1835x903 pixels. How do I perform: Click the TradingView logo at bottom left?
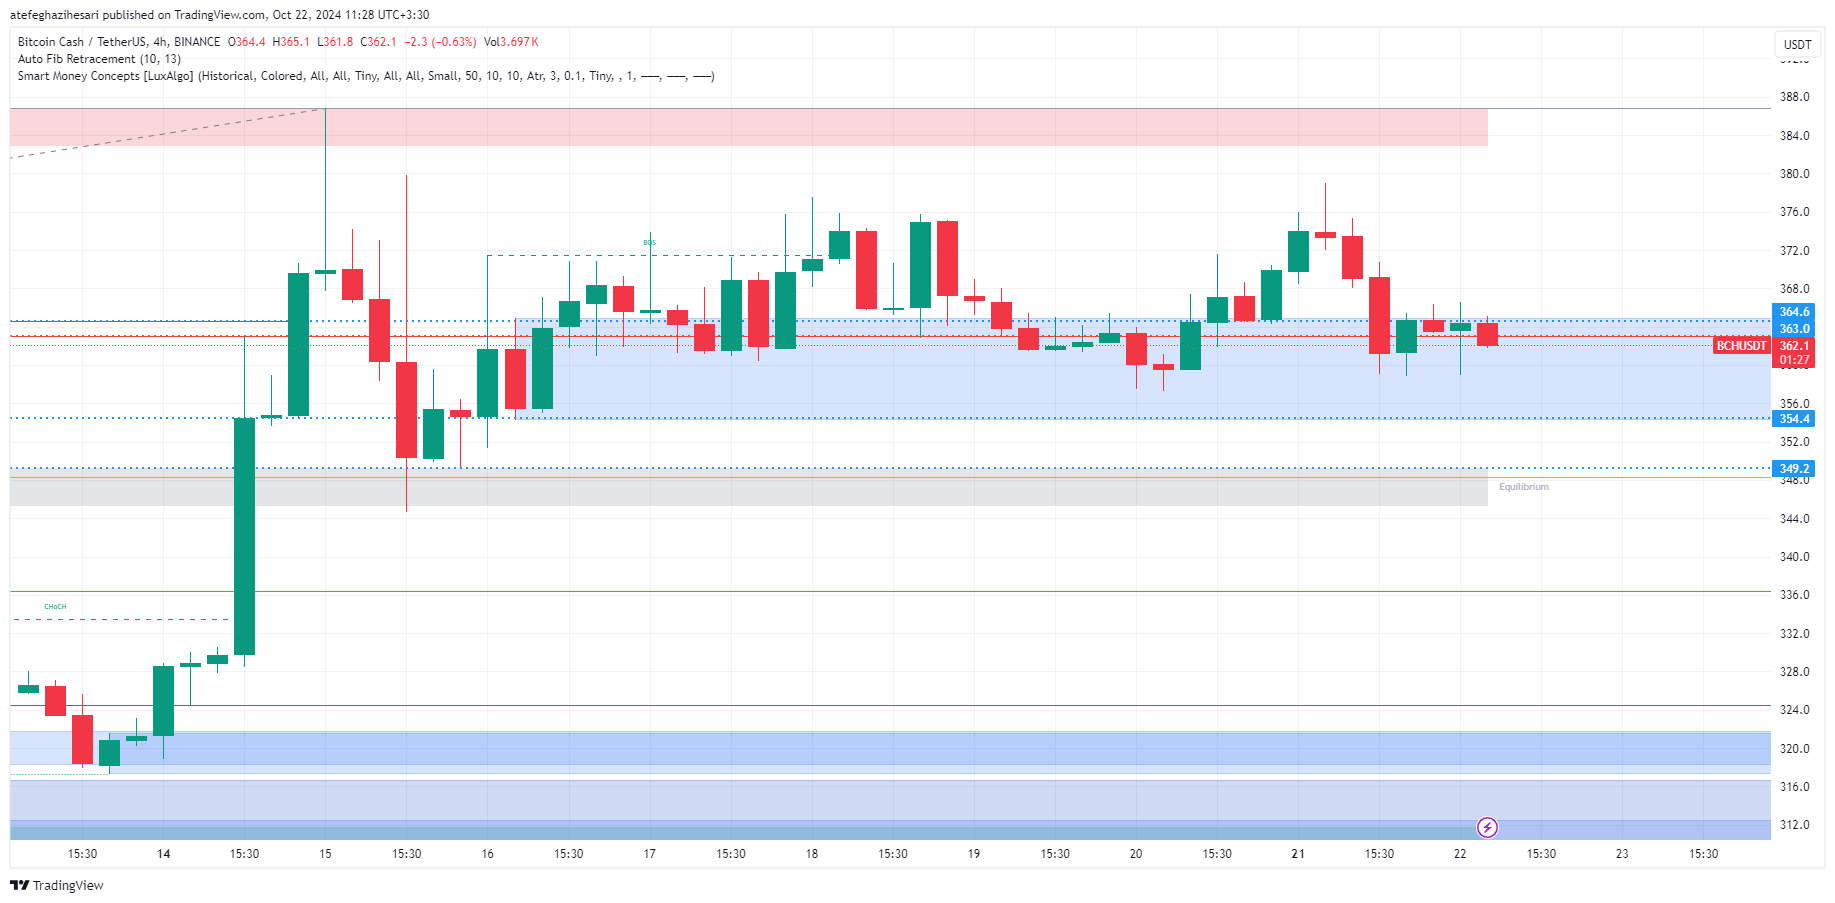pyautogui.click(x=57, y=885)
